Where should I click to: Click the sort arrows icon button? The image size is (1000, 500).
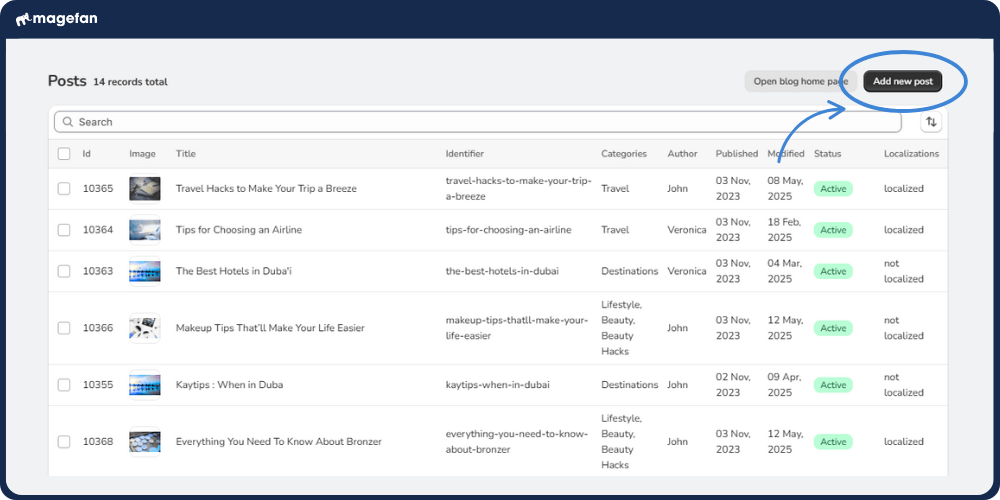pos(931,122)
